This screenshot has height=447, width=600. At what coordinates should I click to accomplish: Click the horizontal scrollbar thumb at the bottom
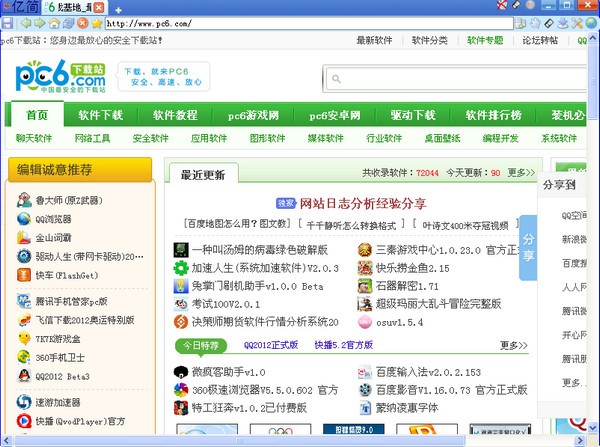(x=240, y=440)
